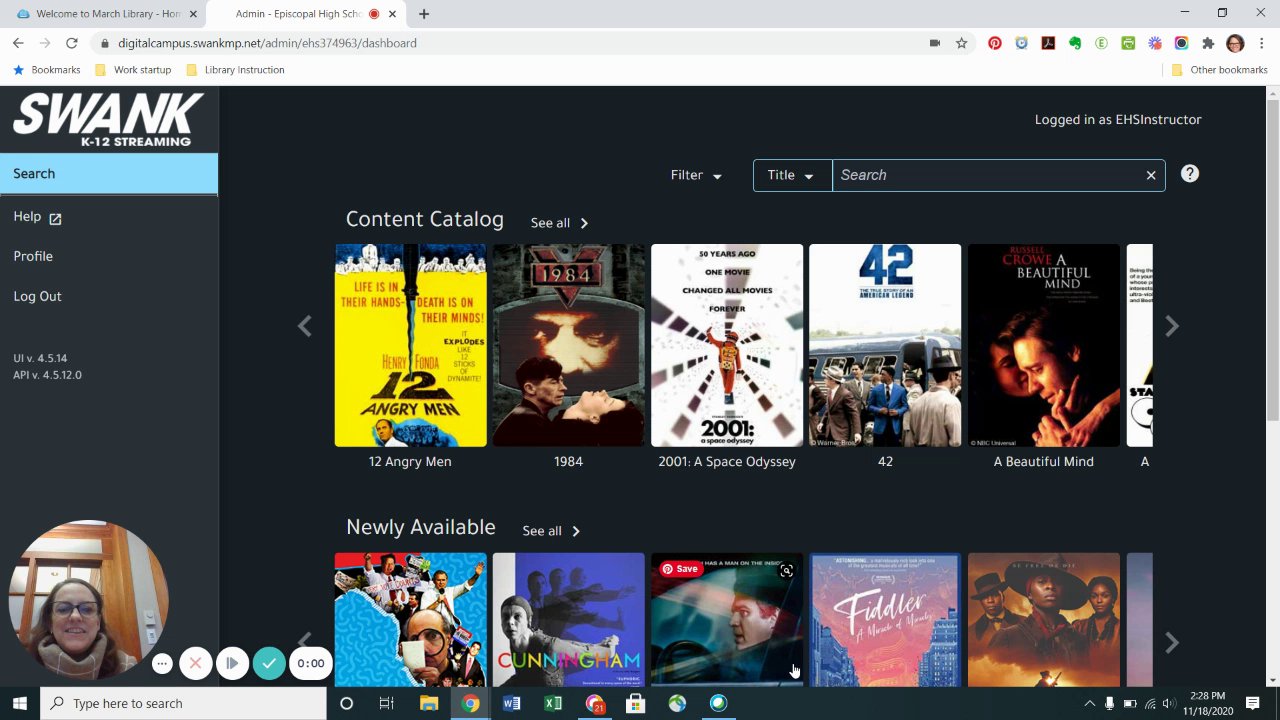Open Task View in taskbar
The width and height of the screenshot is (1280, 720).
click(x=386, y=703)
